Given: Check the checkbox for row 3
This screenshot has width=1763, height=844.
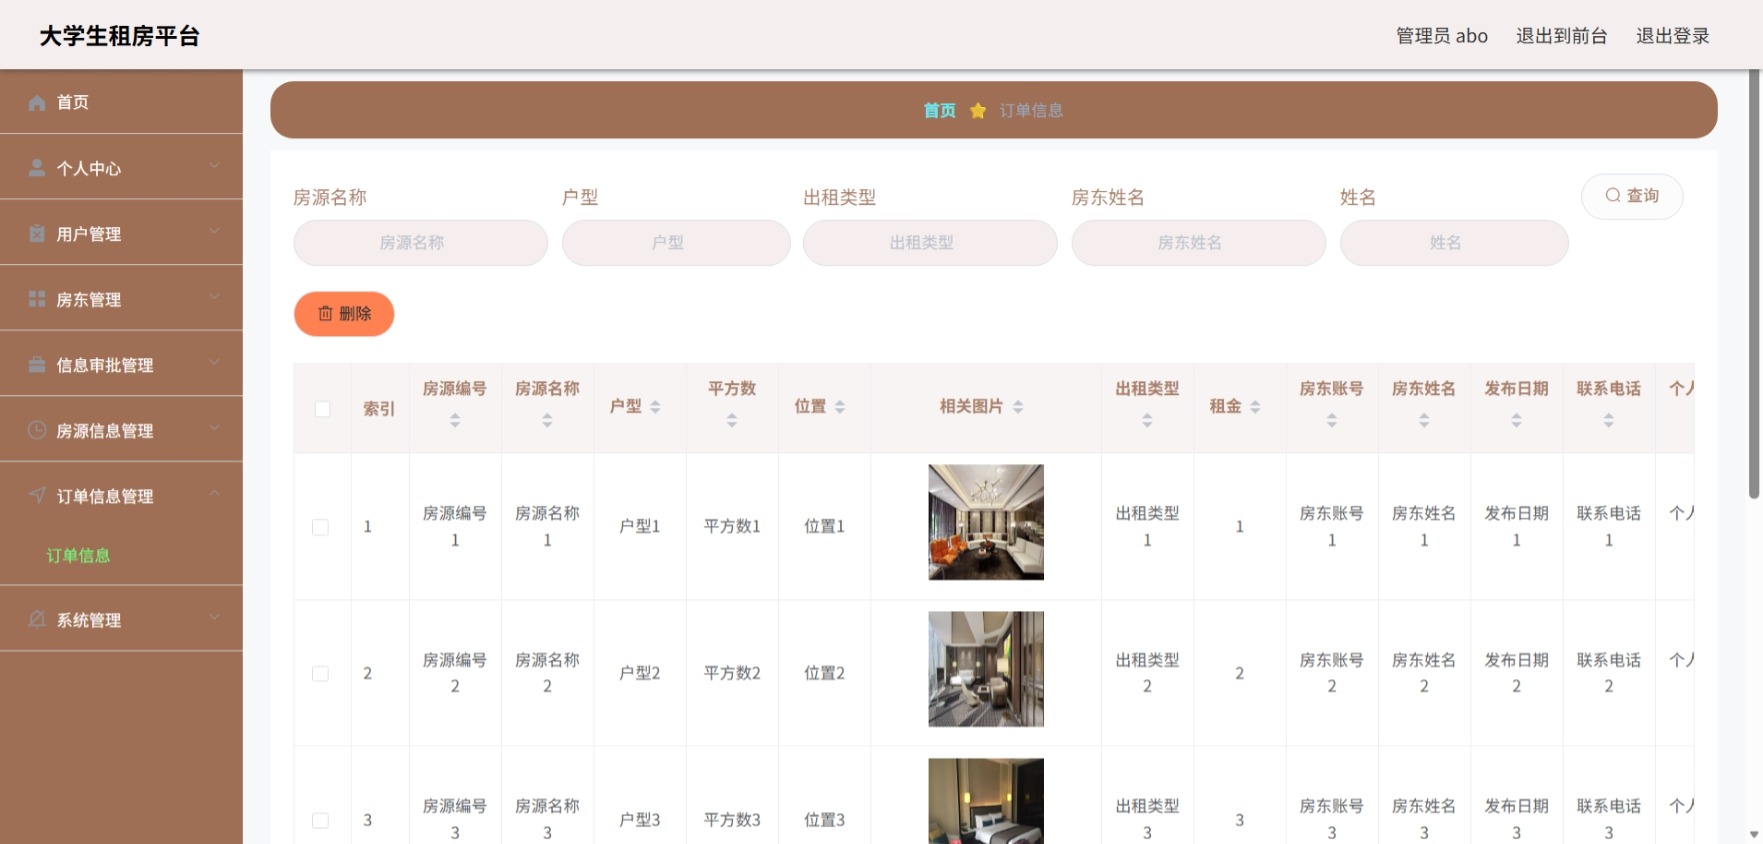Looking at the screenshot, I should point(320,820).
